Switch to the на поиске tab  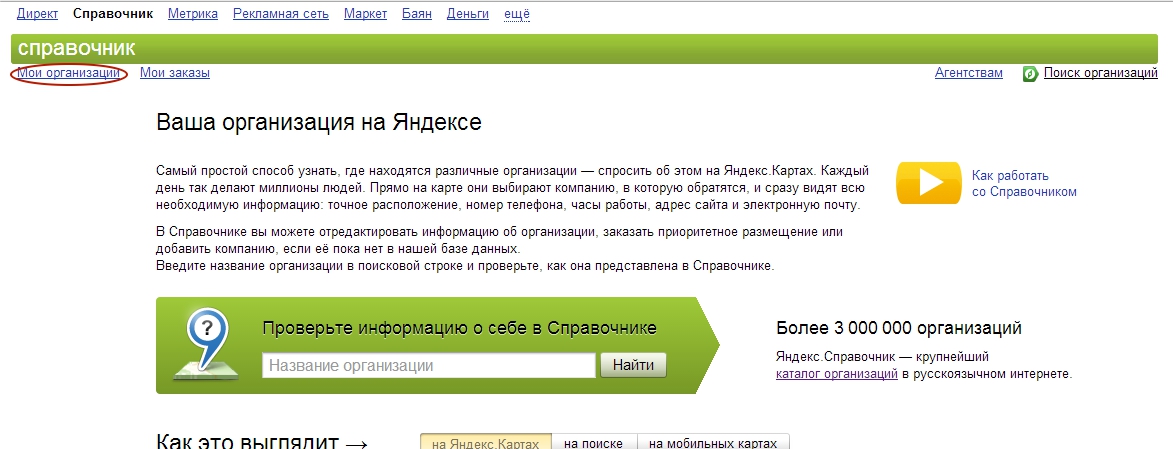pos(594,442)
